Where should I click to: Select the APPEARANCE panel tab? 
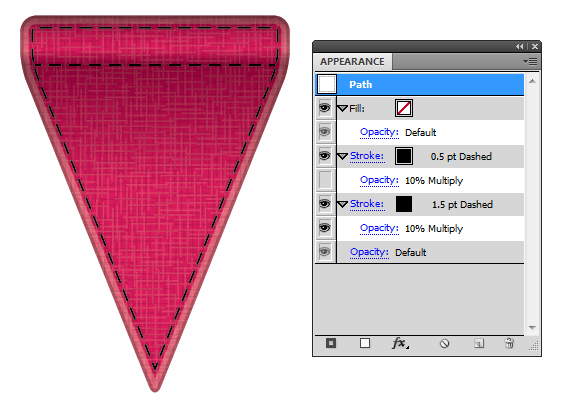[352, 62]
